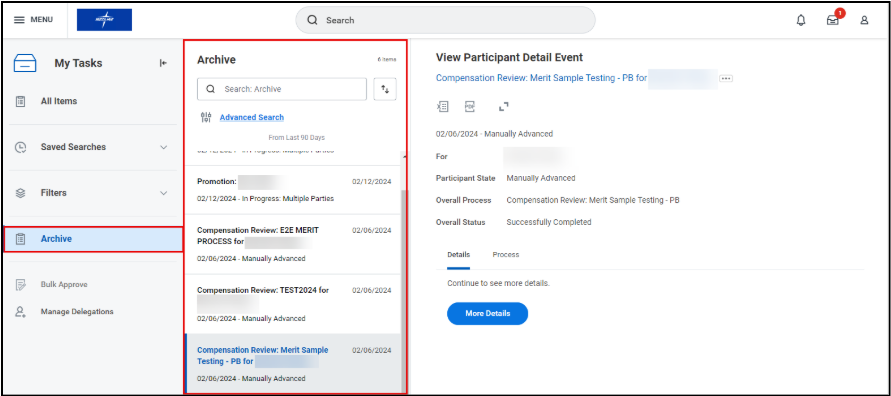Export to Excel icon
The width and height of the screenshot is (891, 396).
(442, 106)
